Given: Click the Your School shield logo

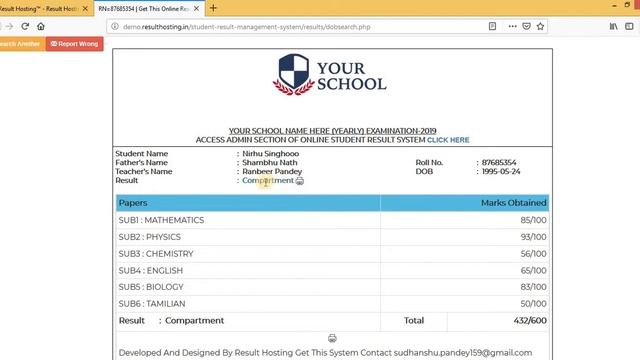Looking at the screenshot, I should tap(293, 75).
